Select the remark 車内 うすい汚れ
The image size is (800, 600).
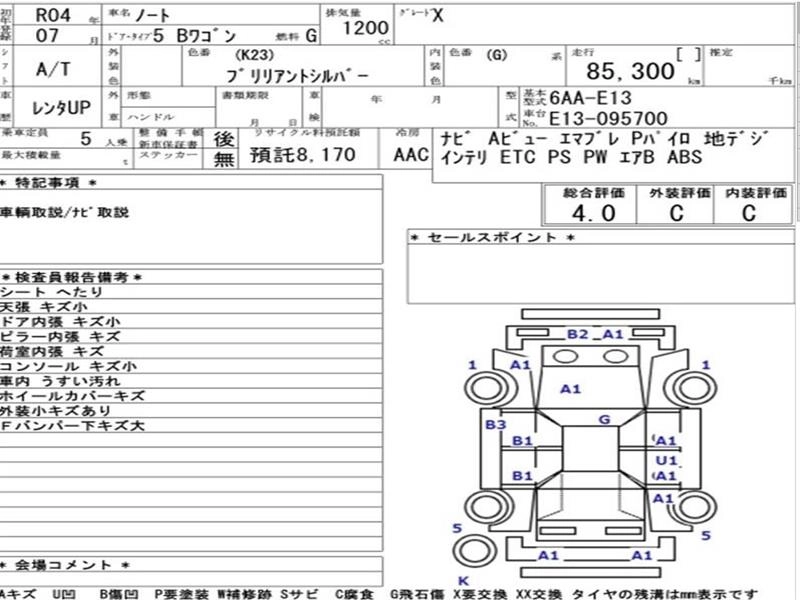click(60, 381)
